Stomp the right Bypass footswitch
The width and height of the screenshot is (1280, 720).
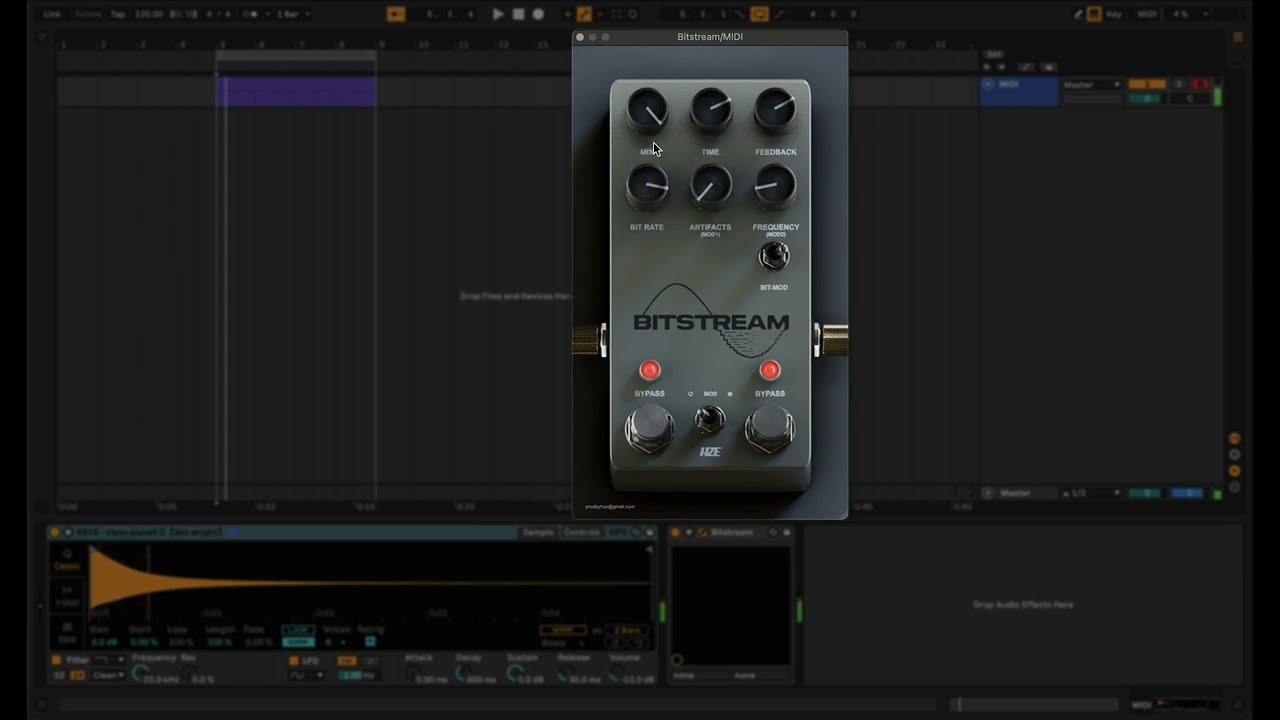tap(769, 430)
